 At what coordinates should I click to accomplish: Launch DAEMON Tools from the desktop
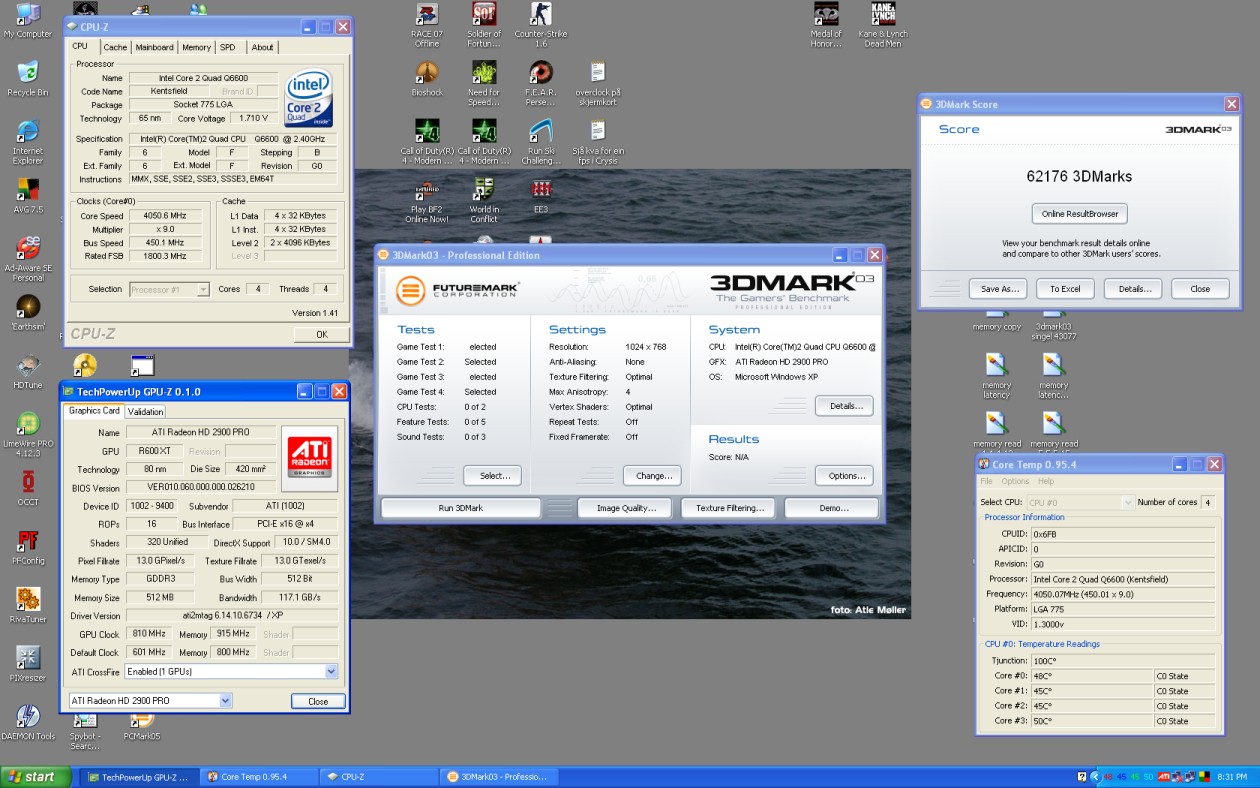28,722
